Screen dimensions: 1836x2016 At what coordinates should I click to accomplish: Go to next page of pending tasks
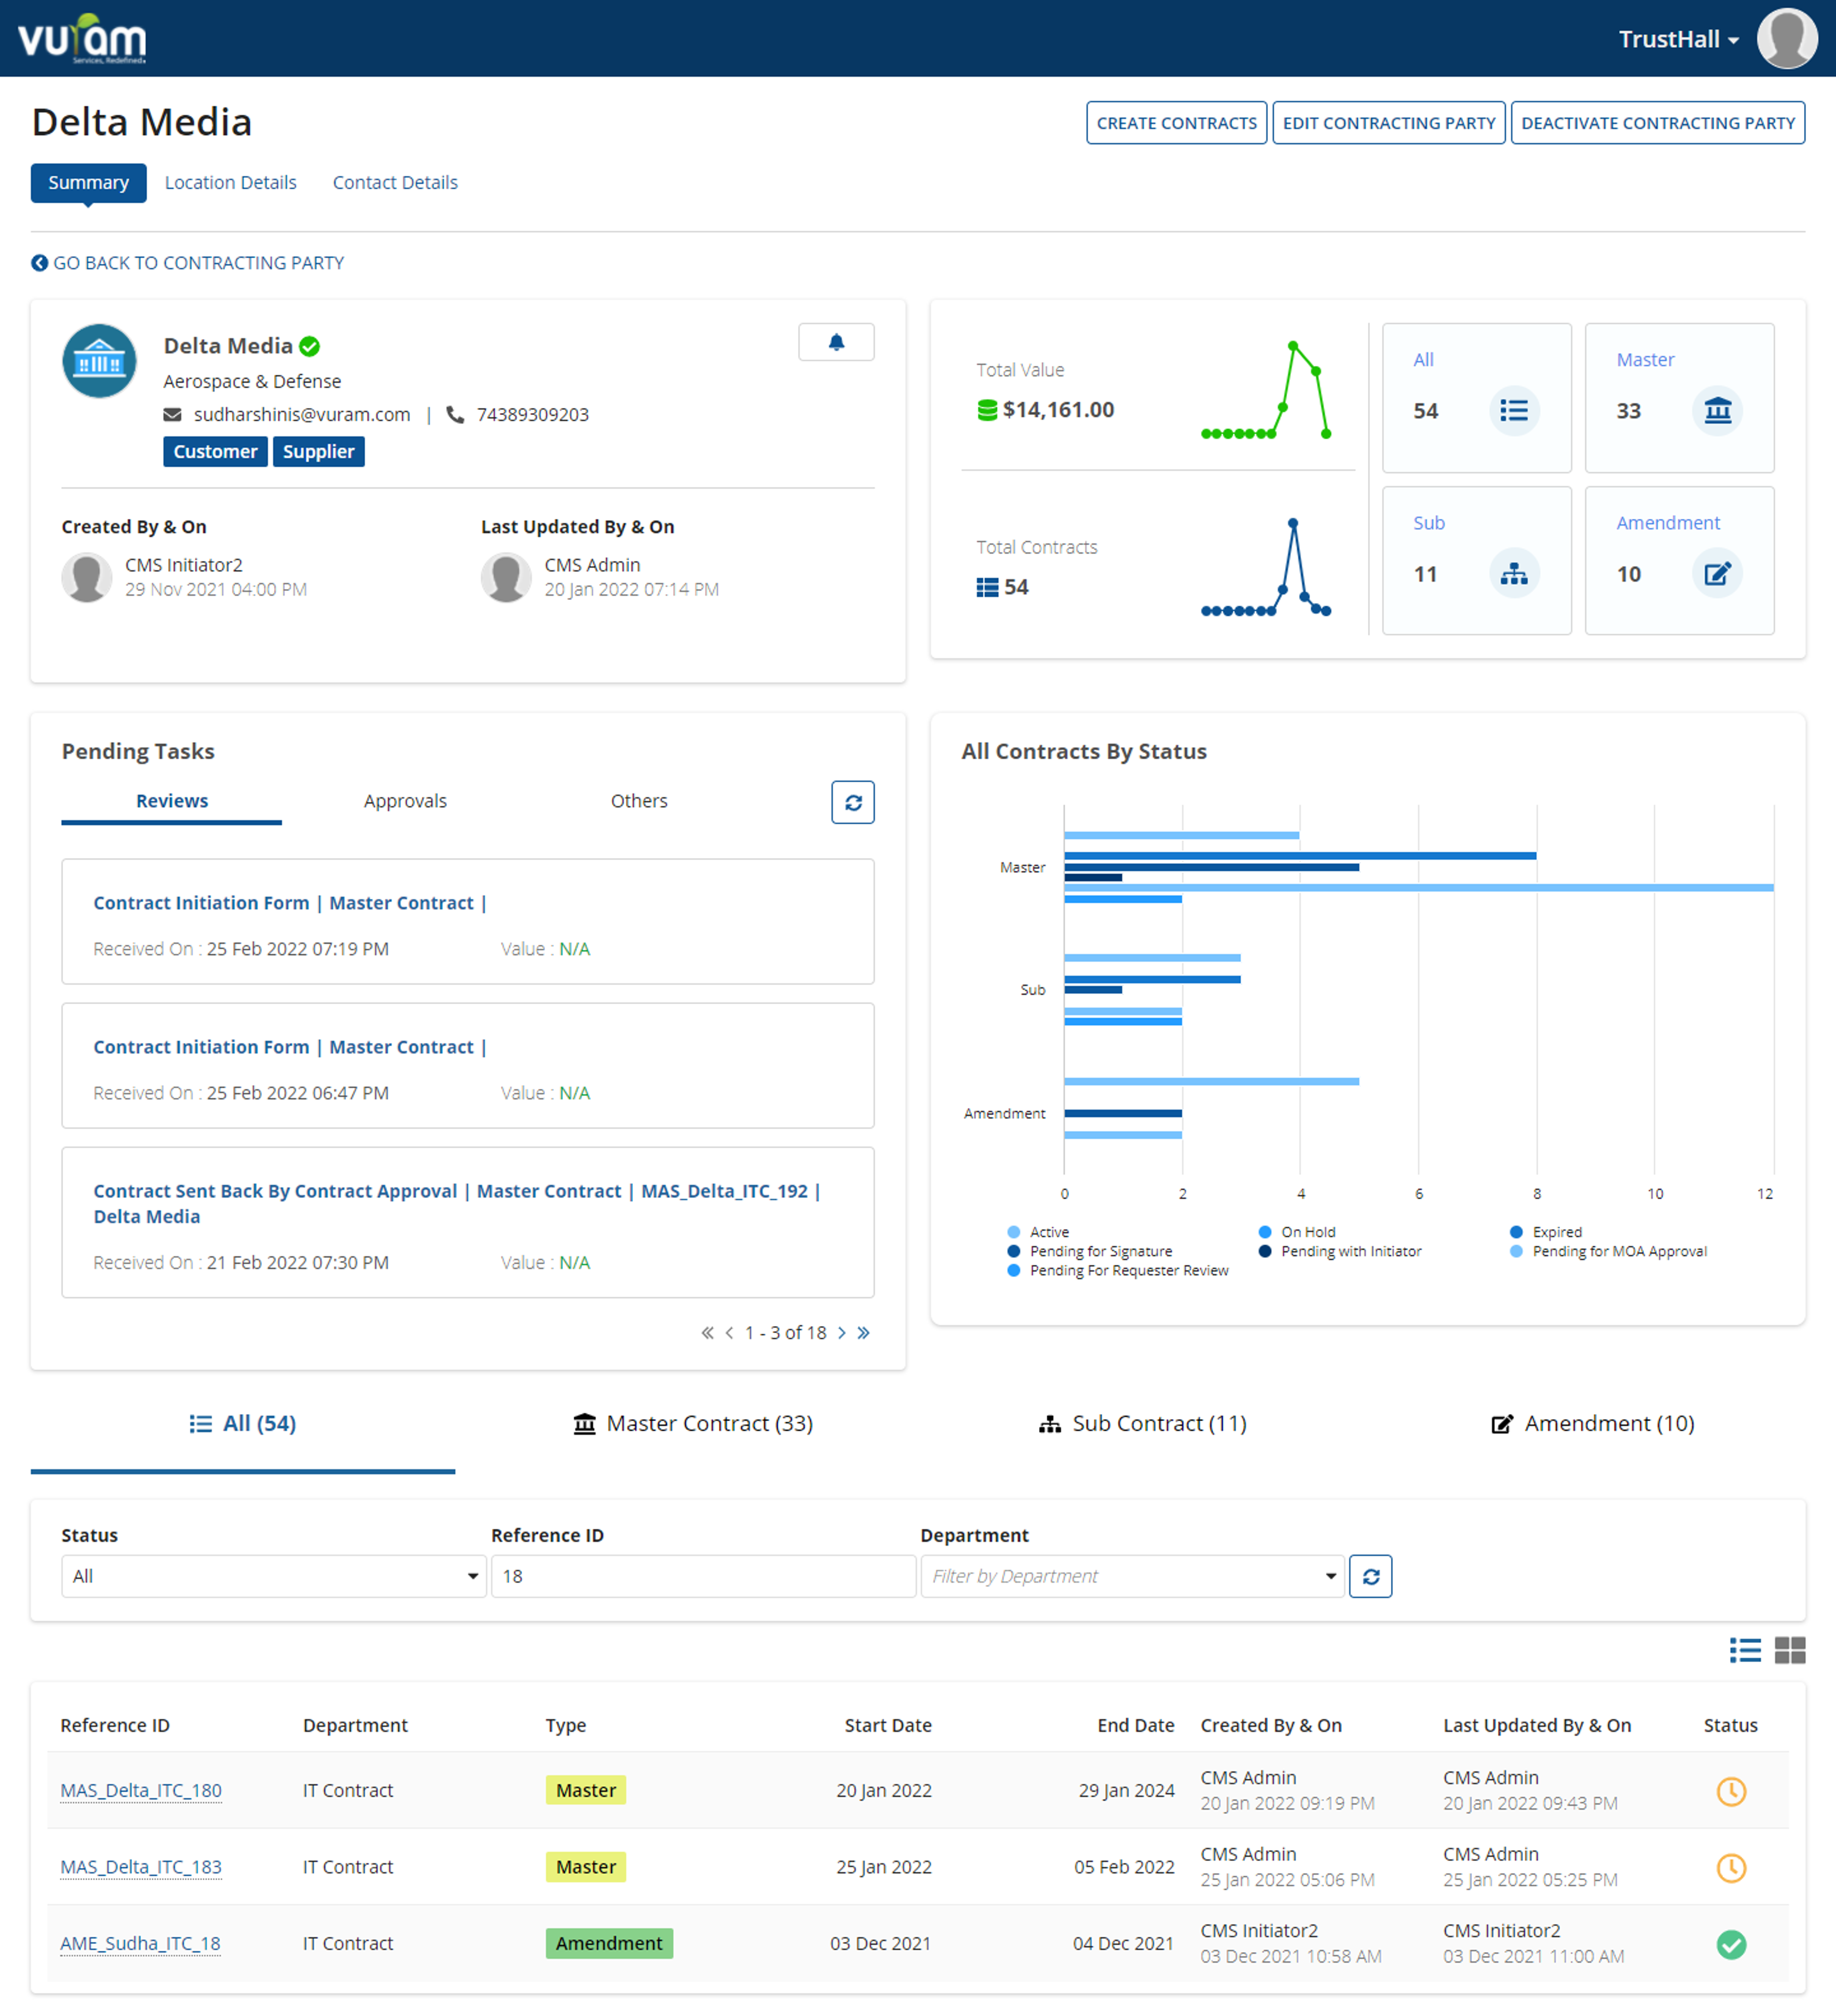pos(842,1333)
